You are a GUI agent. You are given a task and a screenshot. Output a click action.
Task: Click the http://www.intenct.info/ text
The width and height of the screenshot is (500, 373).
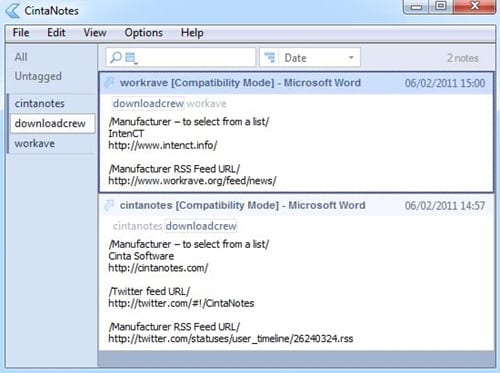pyautogui.click(x=163, y=145)
